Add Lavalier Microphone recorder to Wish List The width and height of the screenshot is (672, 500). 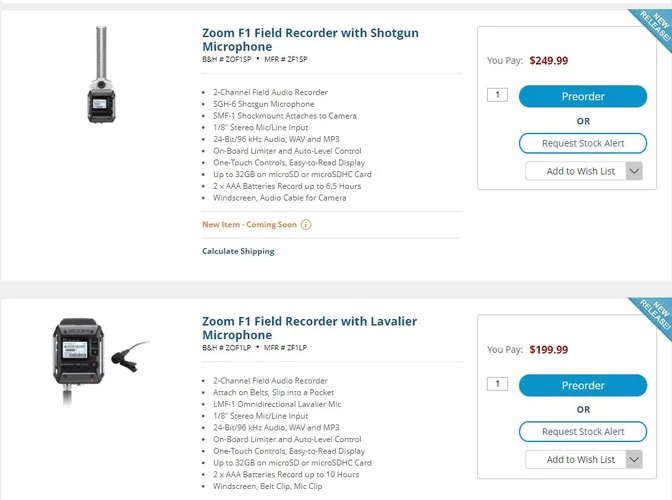(x=575, y=459)
